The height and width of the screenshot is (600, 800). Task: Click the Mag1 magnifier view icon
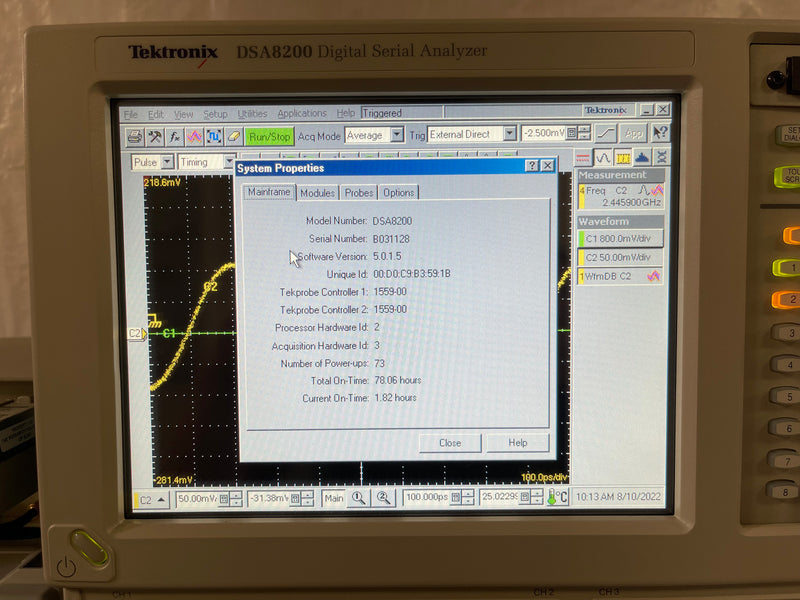[x=359, y=498]
